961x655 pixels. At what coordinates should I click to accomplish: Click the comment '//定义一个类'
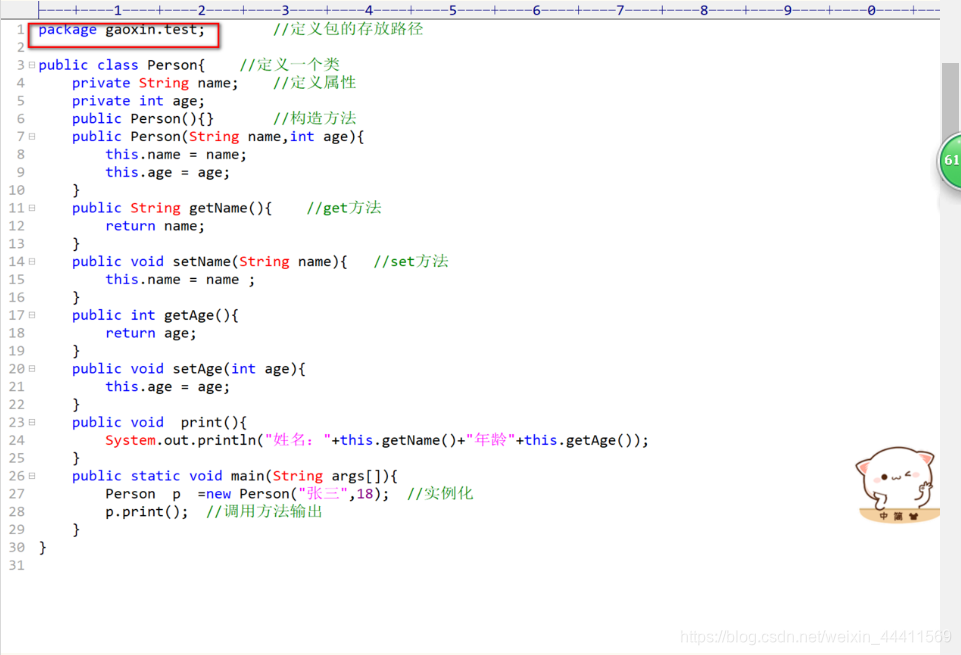(289, 65)
